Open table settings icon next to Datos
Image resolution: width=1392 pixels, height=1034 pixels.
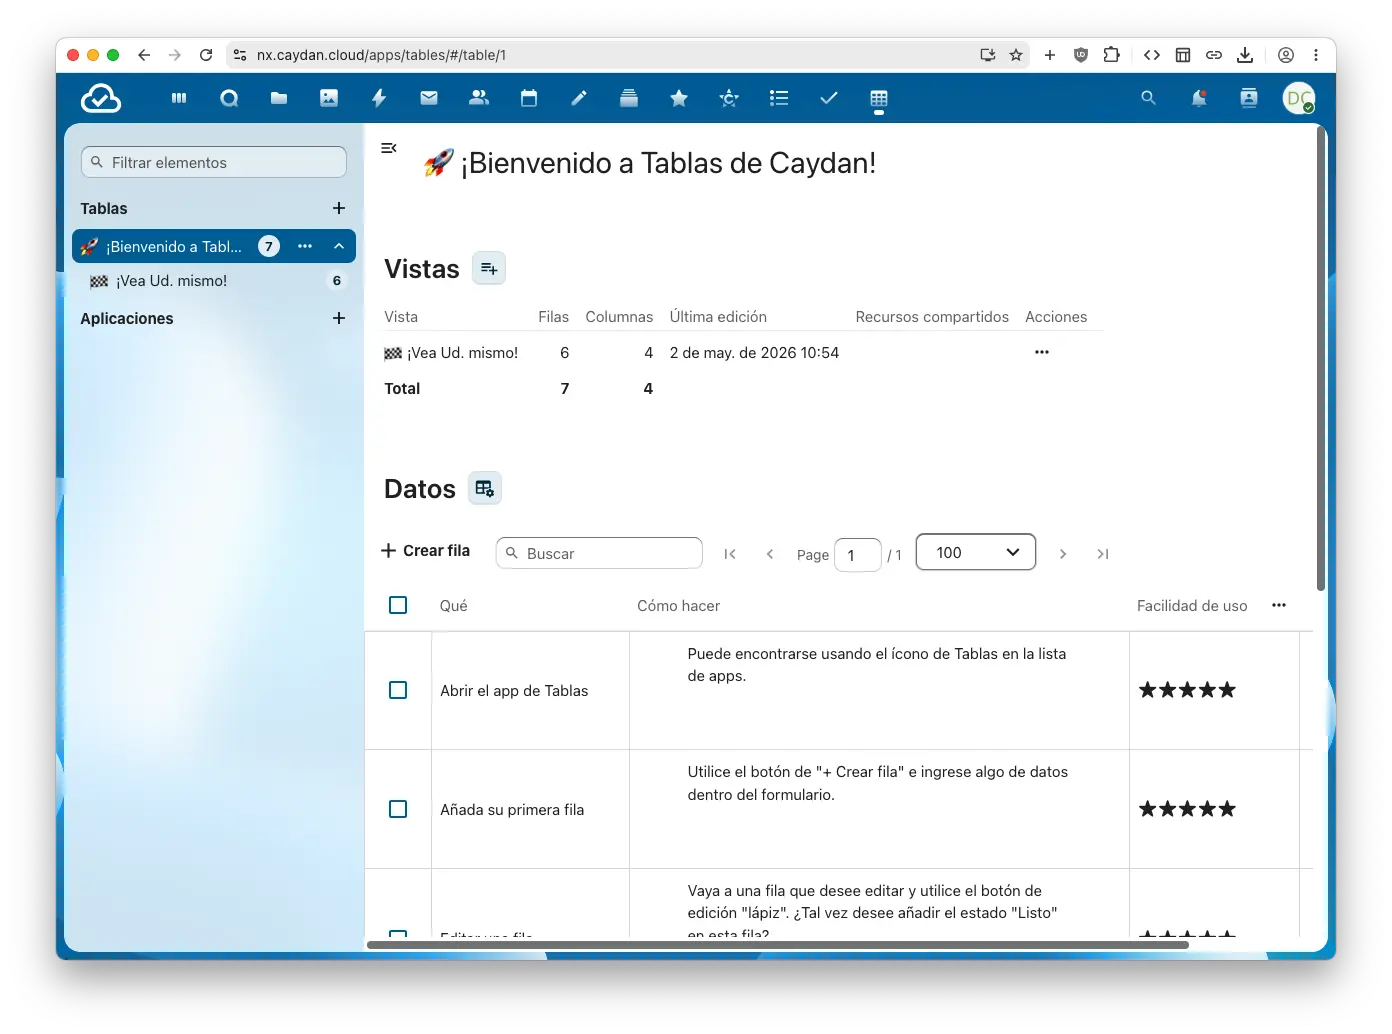coord(485,488)
